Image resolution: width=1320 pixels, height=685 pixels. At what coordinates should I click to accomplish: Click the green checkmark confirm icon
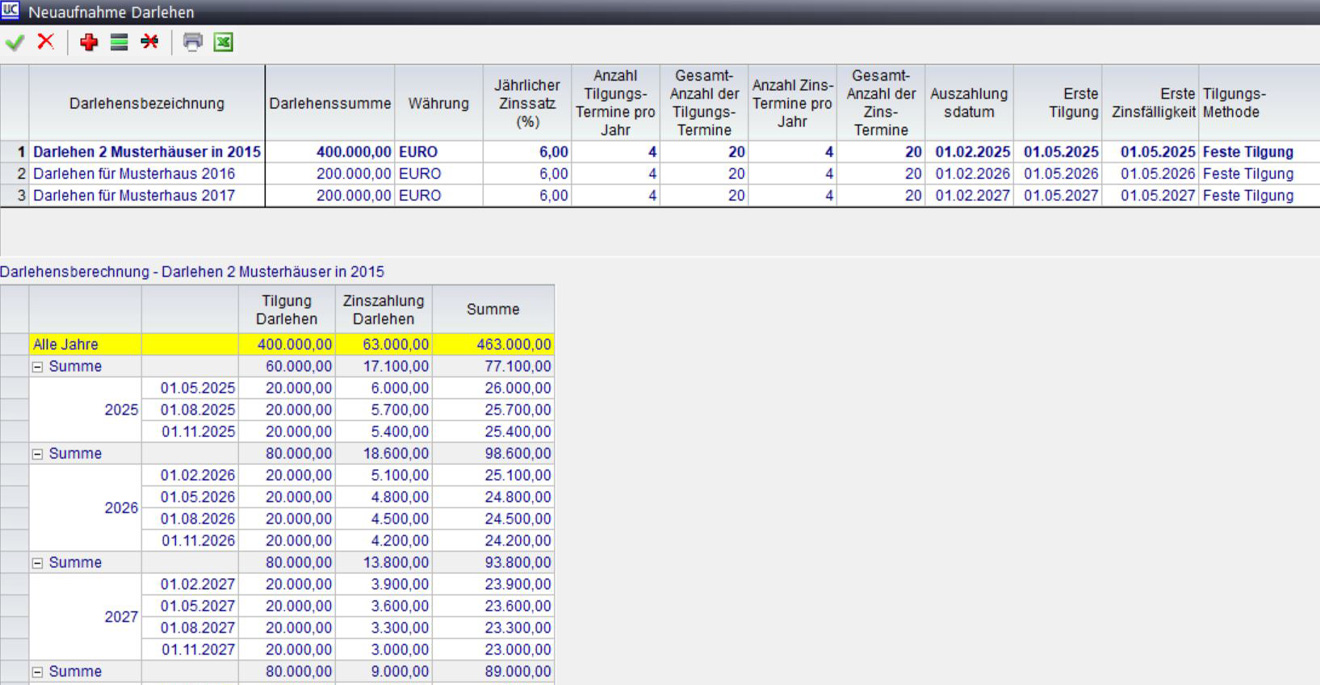click(x=15, y=42)
